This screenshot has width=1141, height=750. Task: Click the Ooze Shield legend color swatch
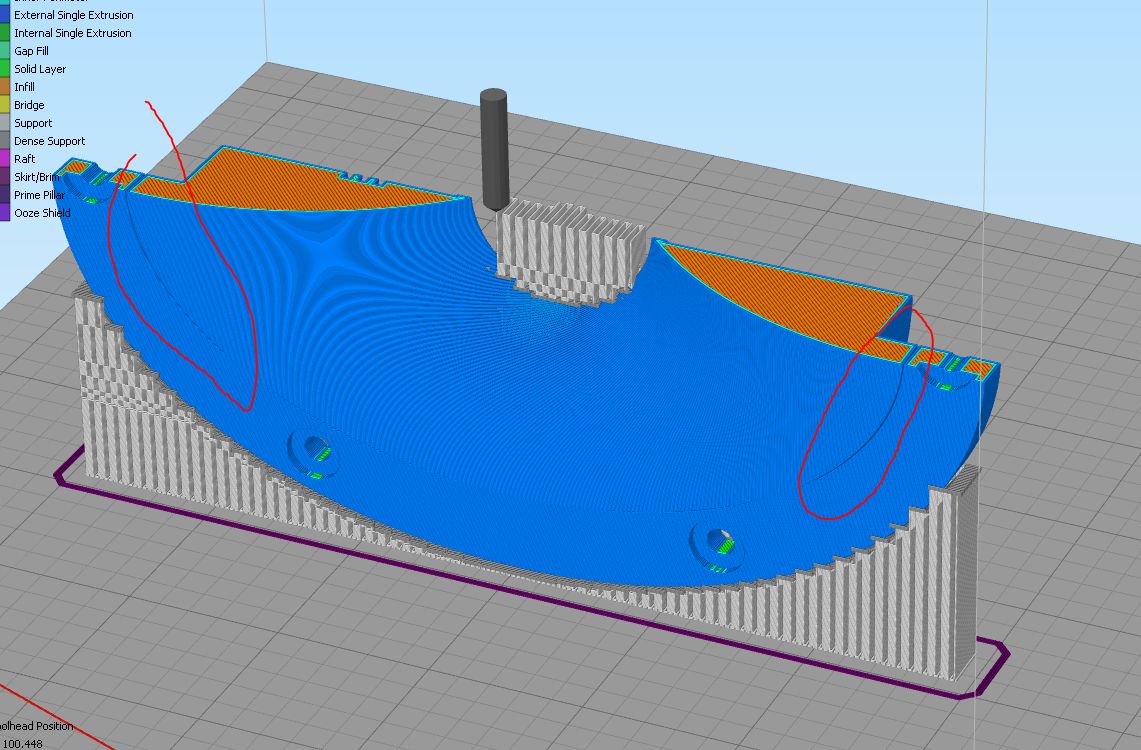pos(4,213)
